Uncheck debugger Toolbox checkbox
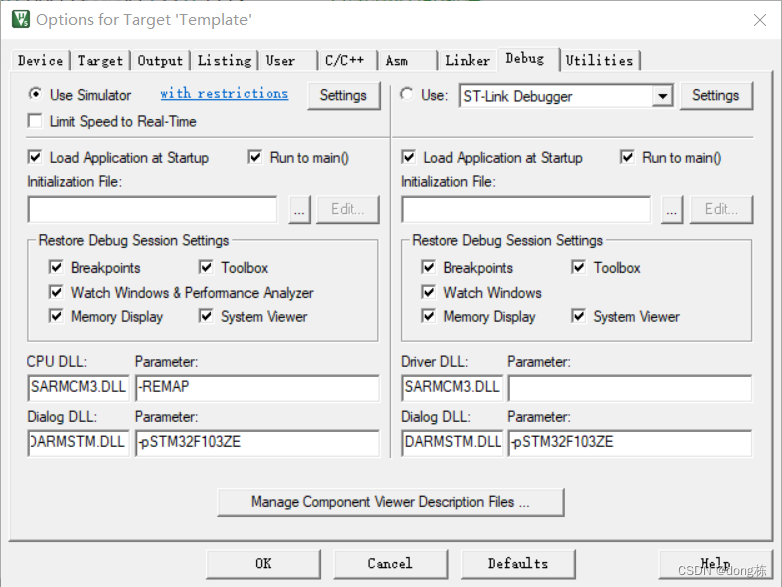Screen dimensions: 782x587 (x=579, y=267)
